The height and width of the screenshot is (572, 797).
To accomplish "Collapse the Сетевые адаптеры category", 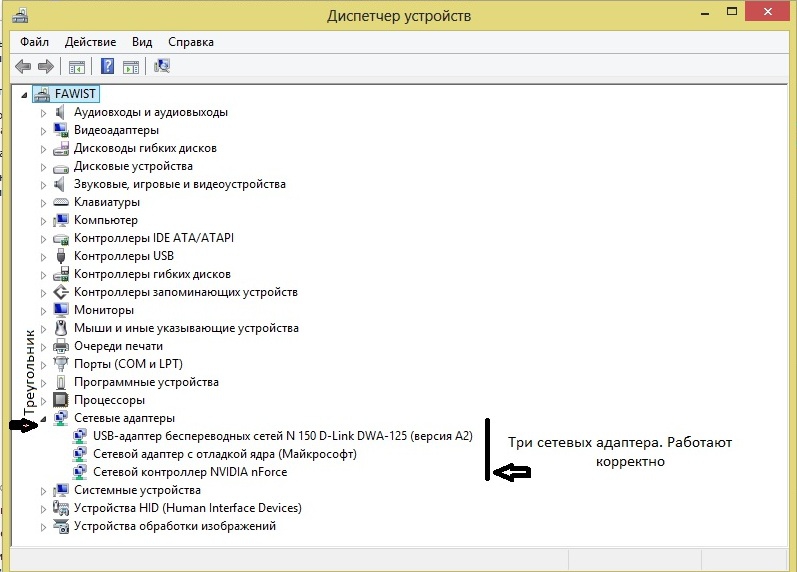I will [43, 418].
